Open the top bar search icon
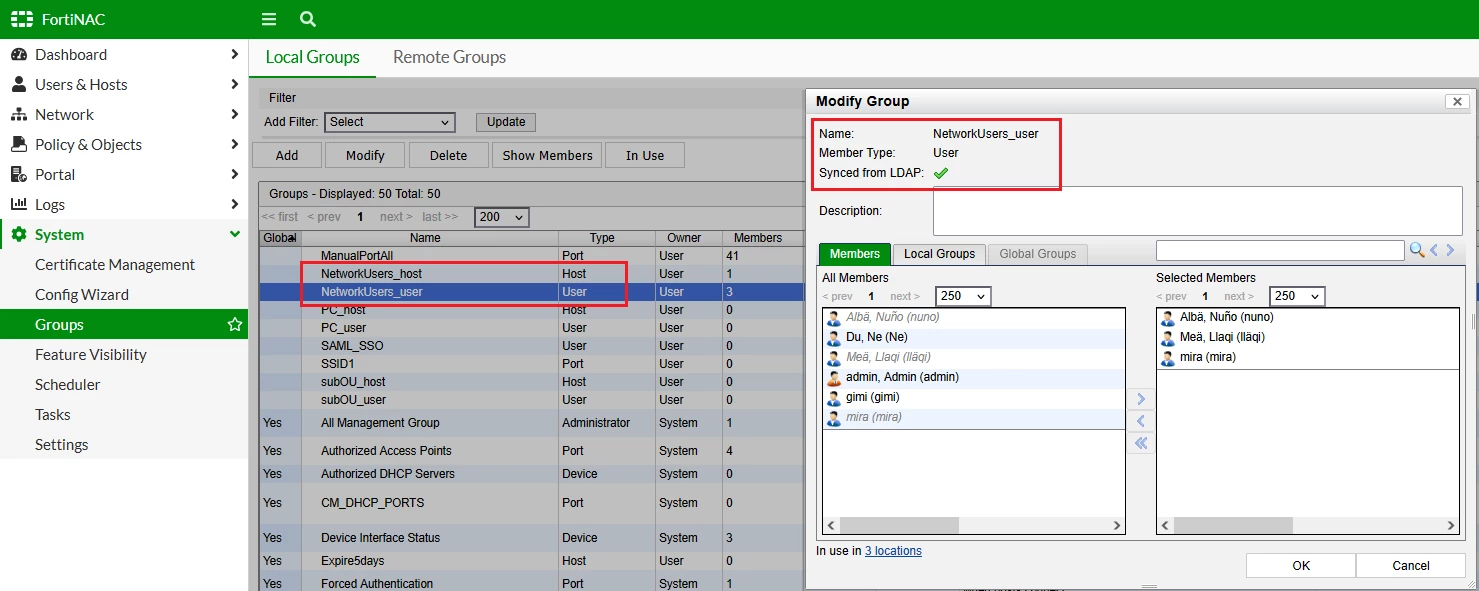This screenshot has height=591, width=1479. click(308, 19)
